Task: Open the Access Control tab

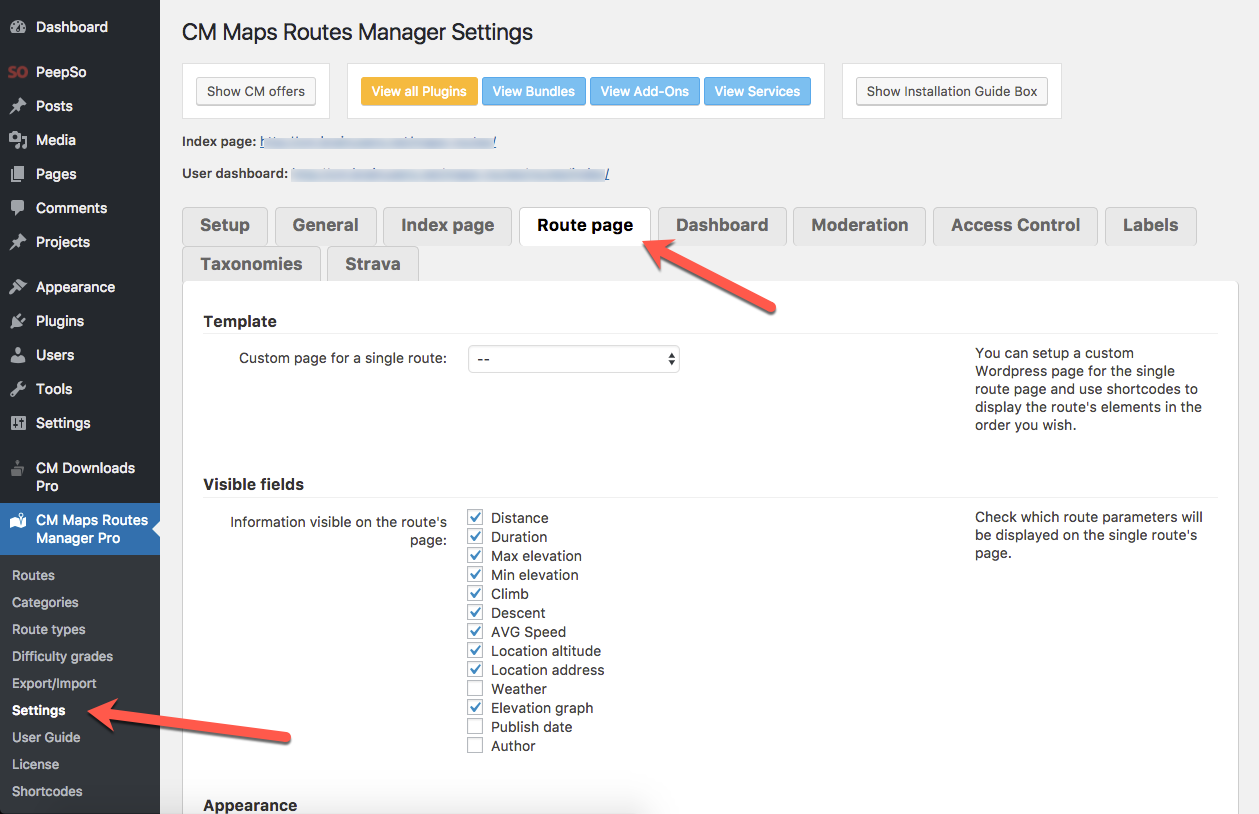Action: pos(1015,226)
